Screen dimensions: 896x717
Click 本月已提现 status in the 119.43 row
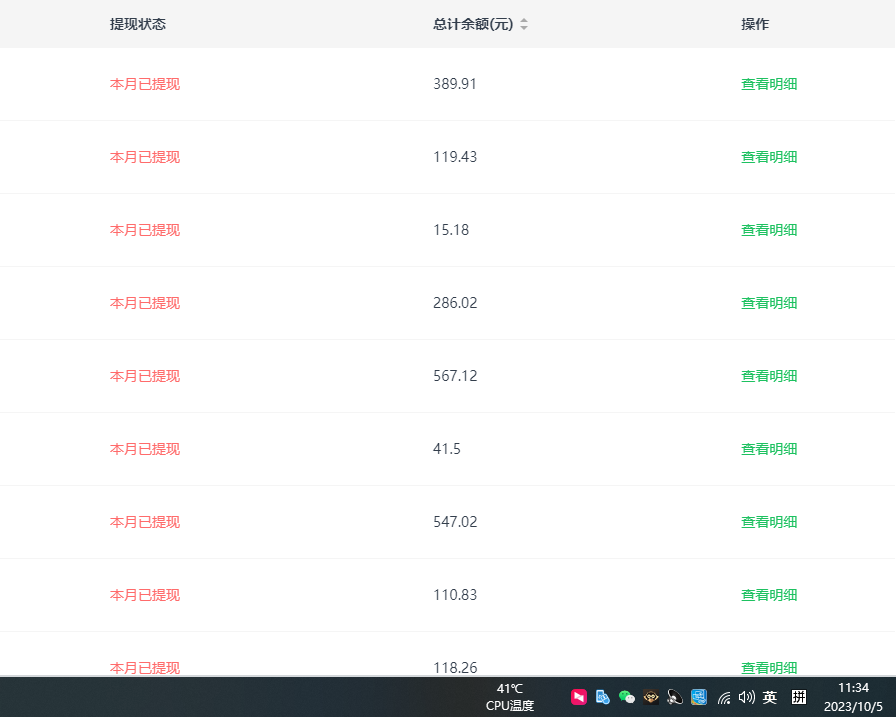point(145,157)
